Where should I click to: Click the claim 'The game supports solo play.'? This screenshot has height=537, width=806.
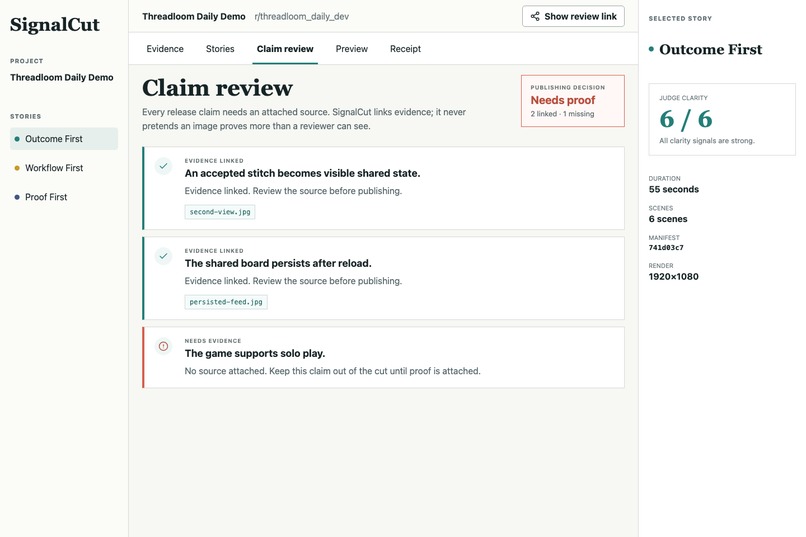[x=255, y=354]
